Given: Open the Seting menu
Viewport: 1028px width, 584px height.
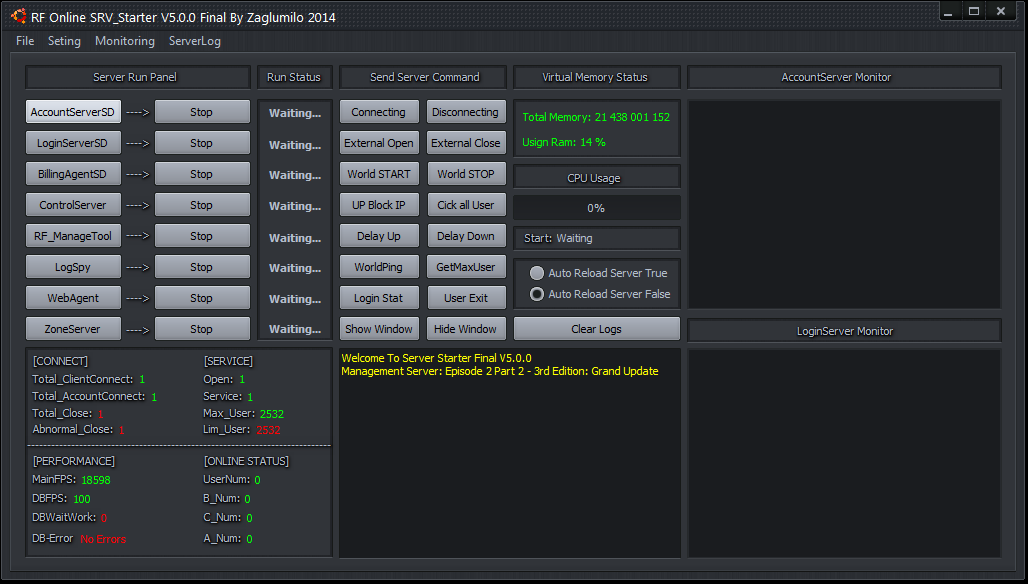Looking at the screenshot, I should tap(64, 41).
